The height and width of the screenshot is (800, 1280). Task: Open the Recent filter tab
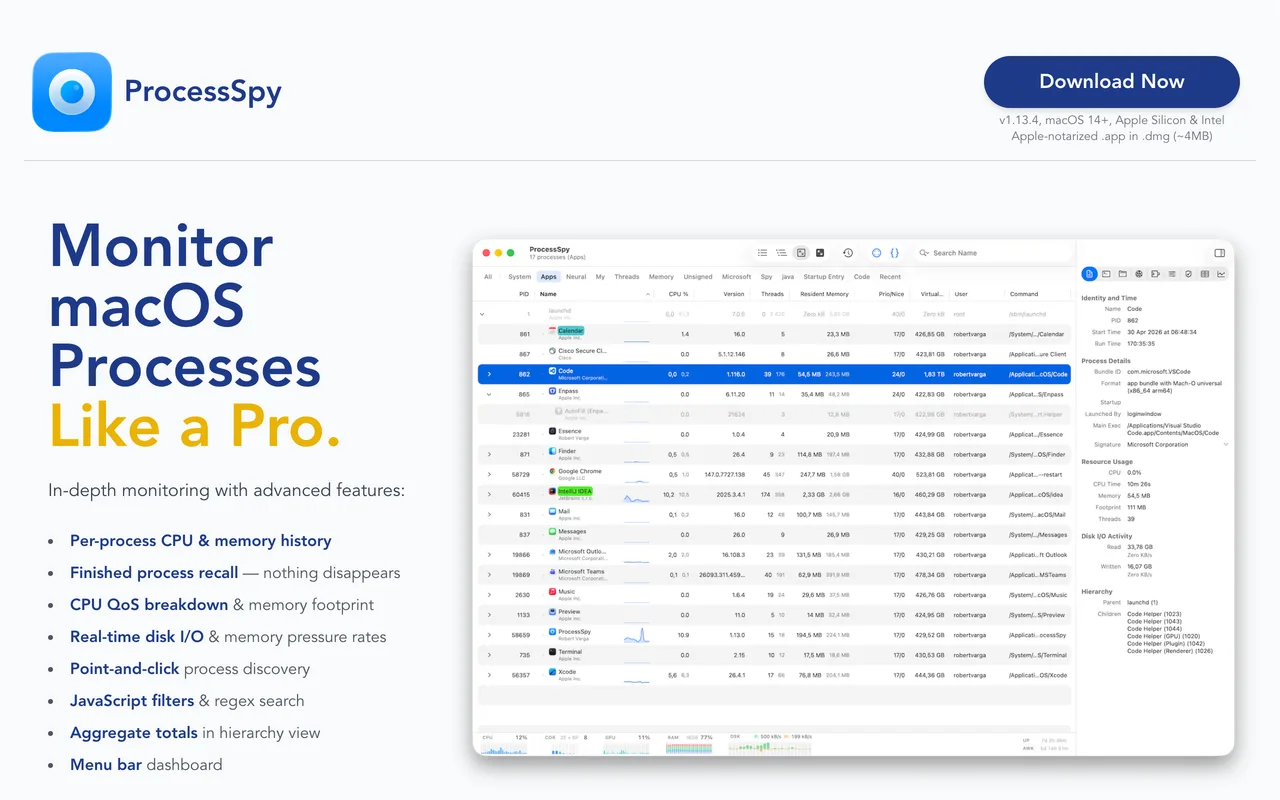[890, 277]
